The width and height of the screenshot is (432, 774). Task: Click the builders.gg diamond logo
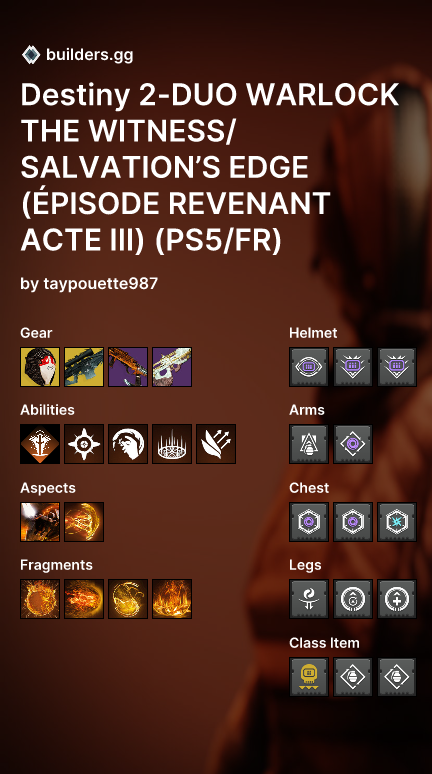click(31, 55)
